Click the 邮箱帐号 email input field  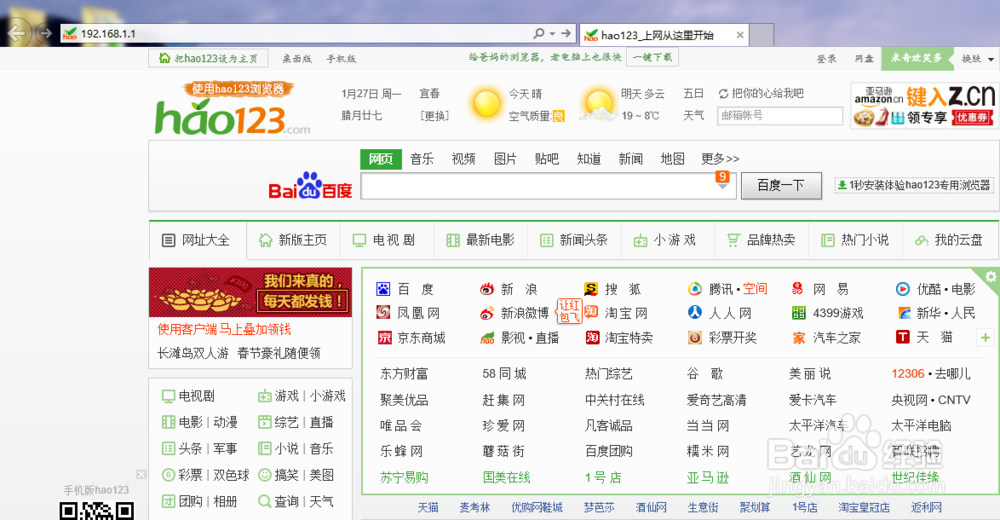click(x=780, y=115)
